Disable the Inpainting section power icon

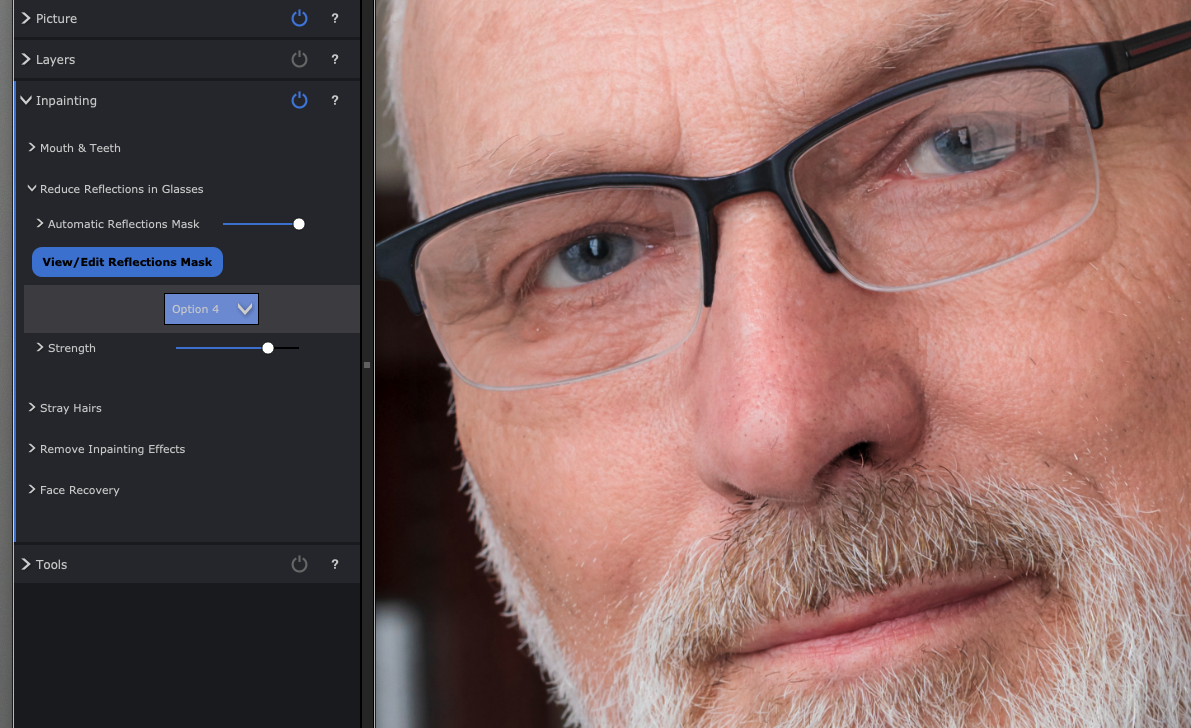[x=299, y=100]
